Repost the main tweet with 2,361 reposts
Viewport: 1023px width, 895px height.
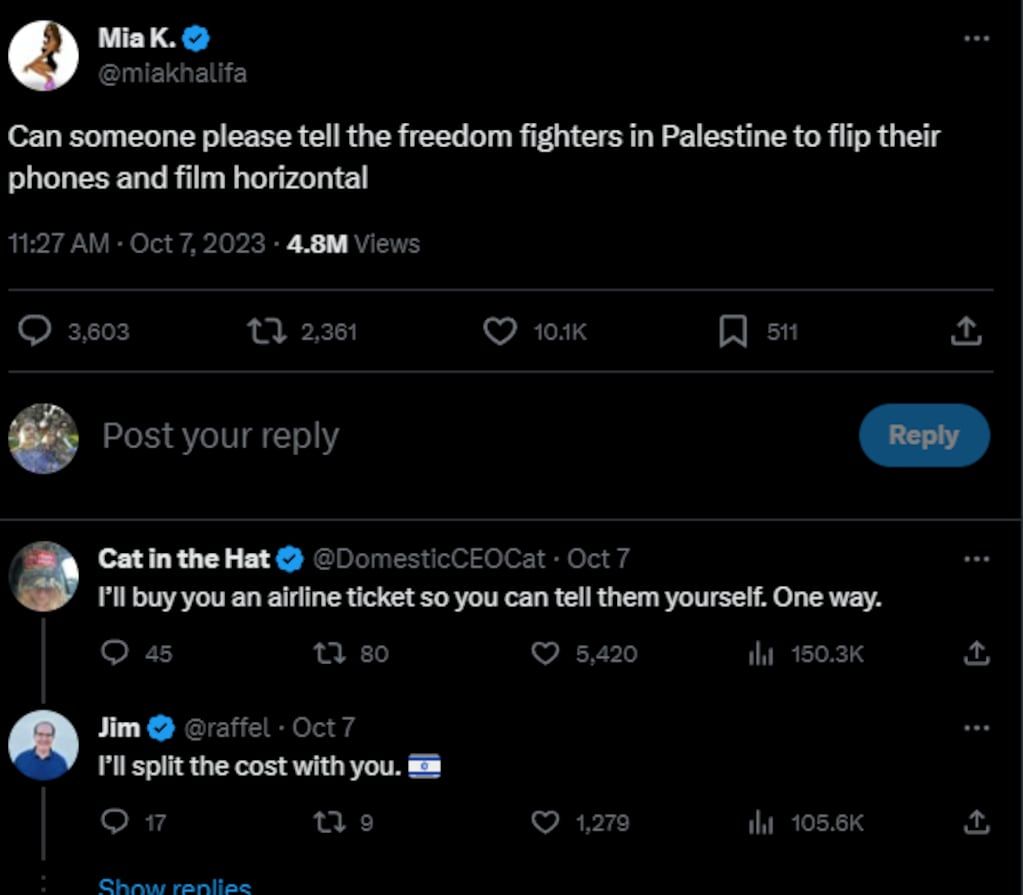268,331
